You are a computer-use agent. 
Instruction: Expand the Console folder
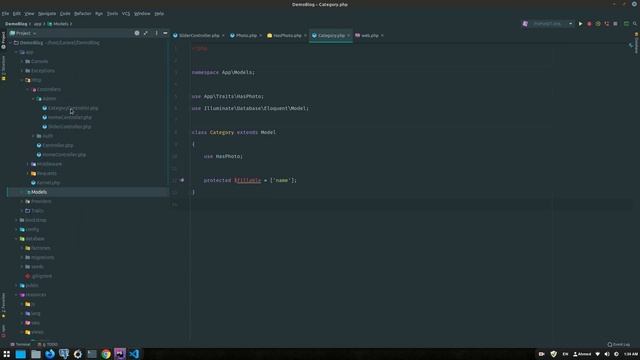click(22, 62)
